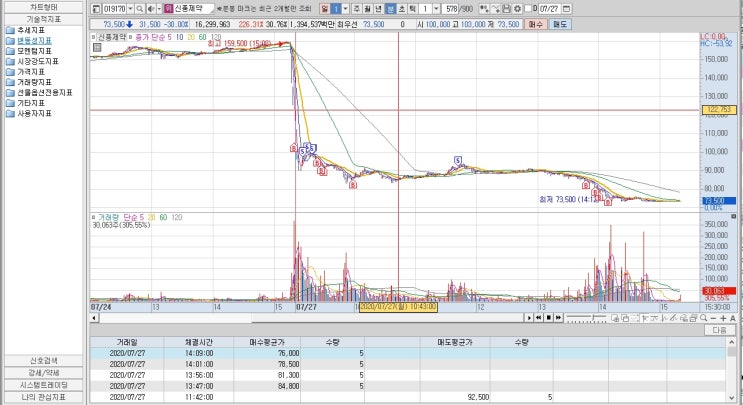This screenshot has height=405, width=743.
Task: Click the speaker sound icon in top toolbar
Action: (x=151, y=9)
